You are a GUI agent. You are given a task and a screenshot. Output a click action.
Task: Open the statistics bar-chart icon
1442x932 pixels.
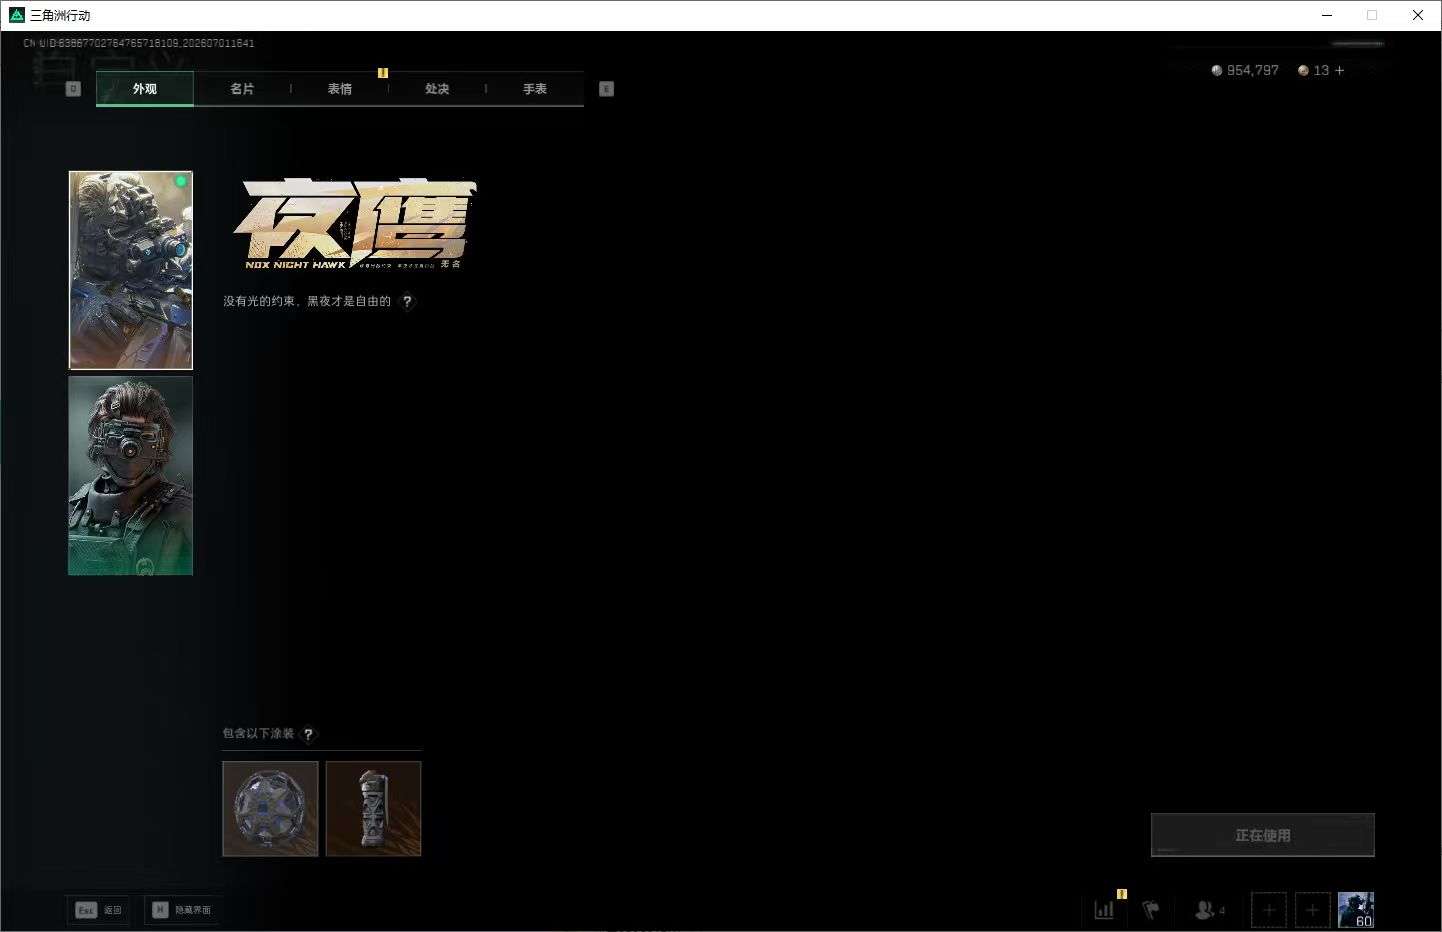(1104, 910)
